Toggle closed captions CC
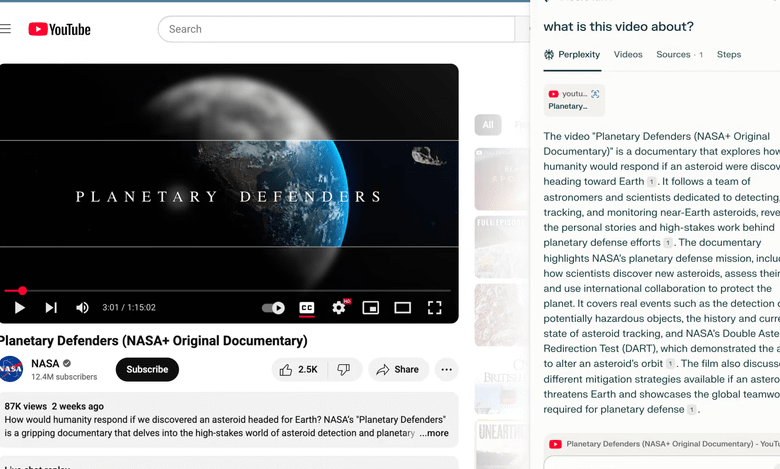780x469 pixels. coord(307,308)
